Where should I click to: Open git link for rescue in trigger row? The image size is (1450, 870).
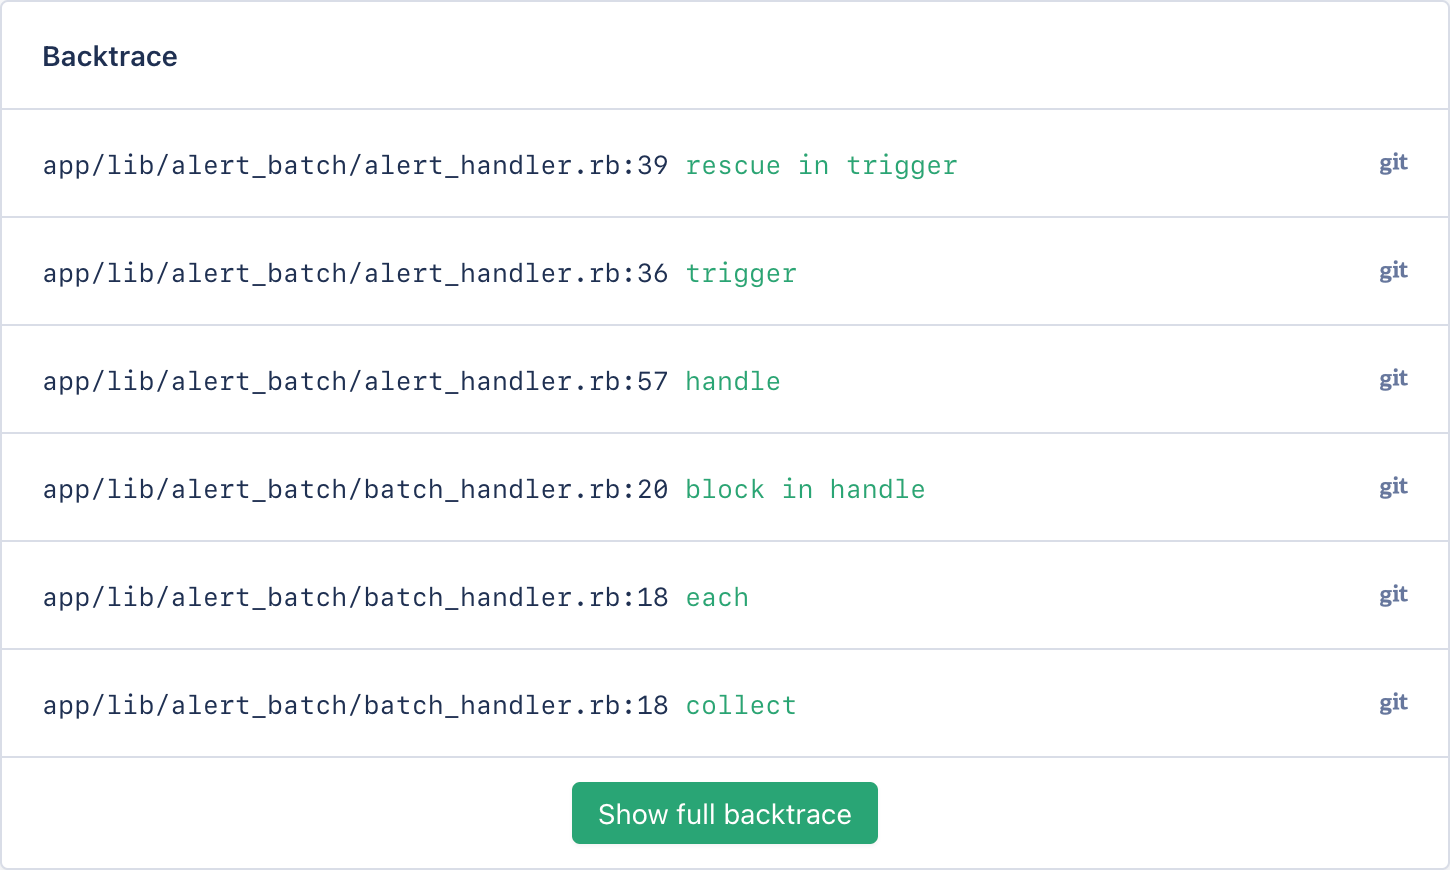1393,163
